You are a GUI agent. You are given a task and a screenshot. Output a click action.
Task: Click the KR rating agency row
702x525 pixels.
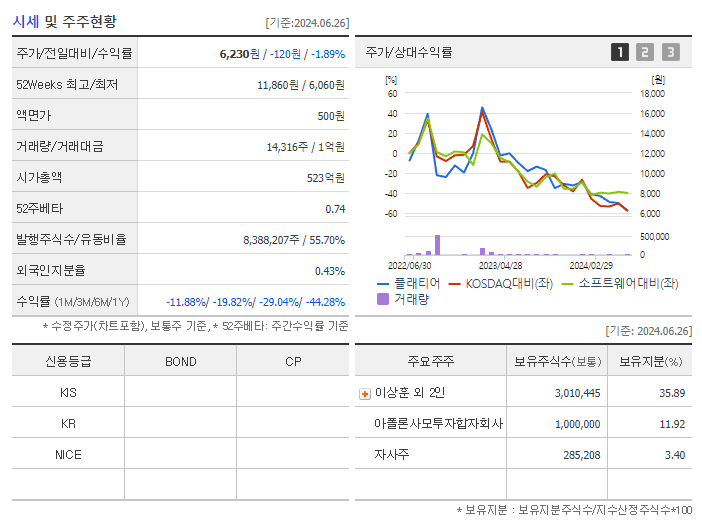click(68, 423)
